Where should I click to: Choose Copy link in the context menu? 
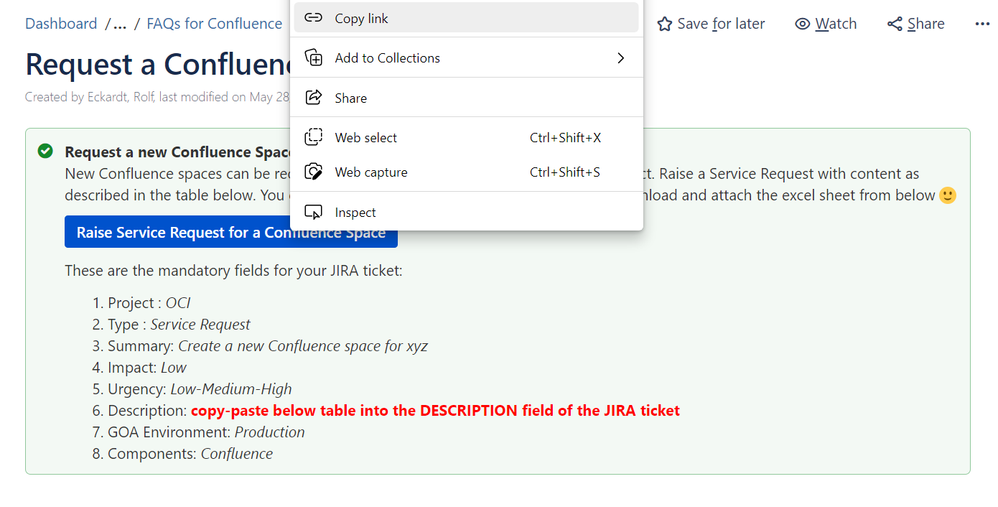(466, 18)
